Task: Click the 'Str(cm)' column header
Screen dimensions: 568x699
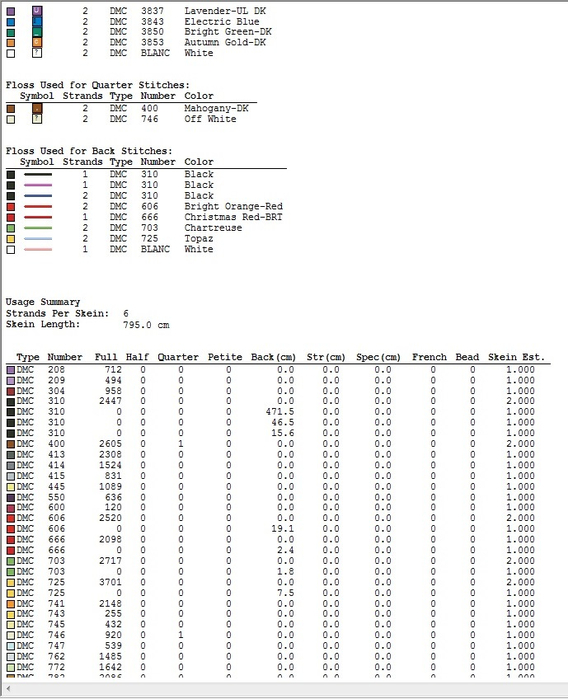Action: pos(326,357)
